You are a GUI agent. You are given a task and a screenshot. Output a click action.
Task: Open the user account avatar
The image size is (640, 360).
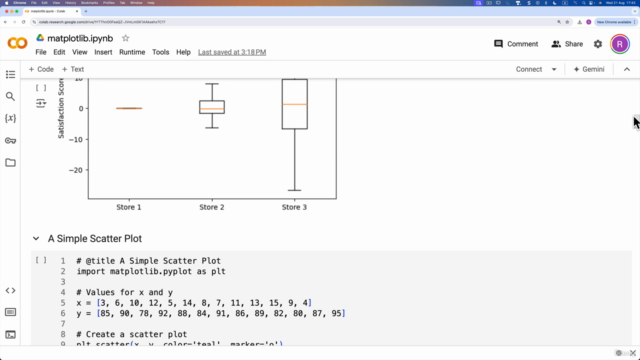(620, 44)
